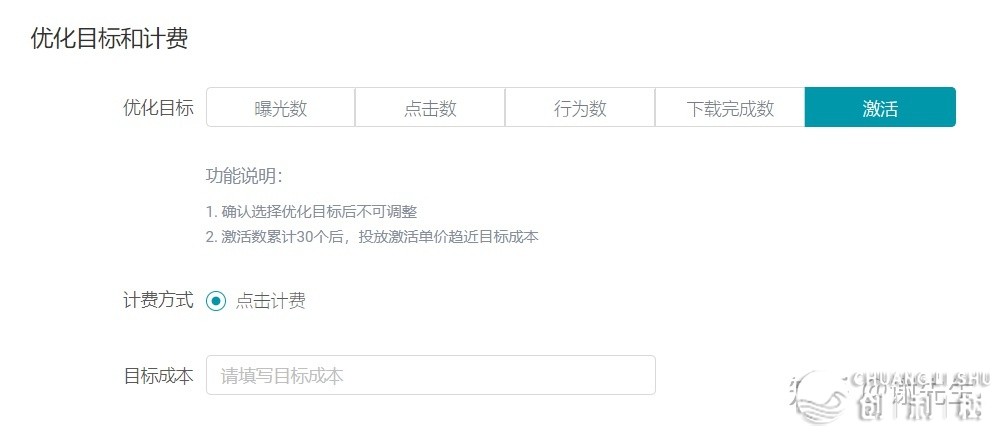Click the 功能说明 description heading

pyautogui.click(x=244, y=176)
